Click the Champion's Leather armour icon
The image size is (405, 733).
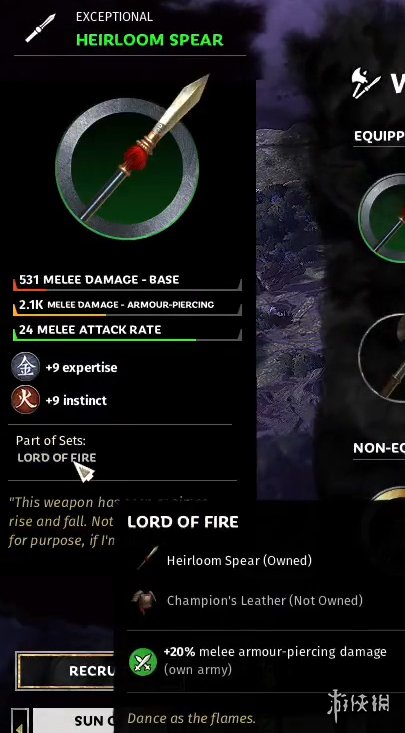coord(144,600)
